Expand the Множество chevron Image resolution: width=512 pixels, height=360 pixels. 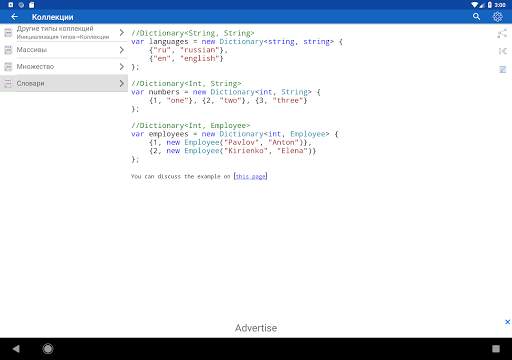point(122,67)
